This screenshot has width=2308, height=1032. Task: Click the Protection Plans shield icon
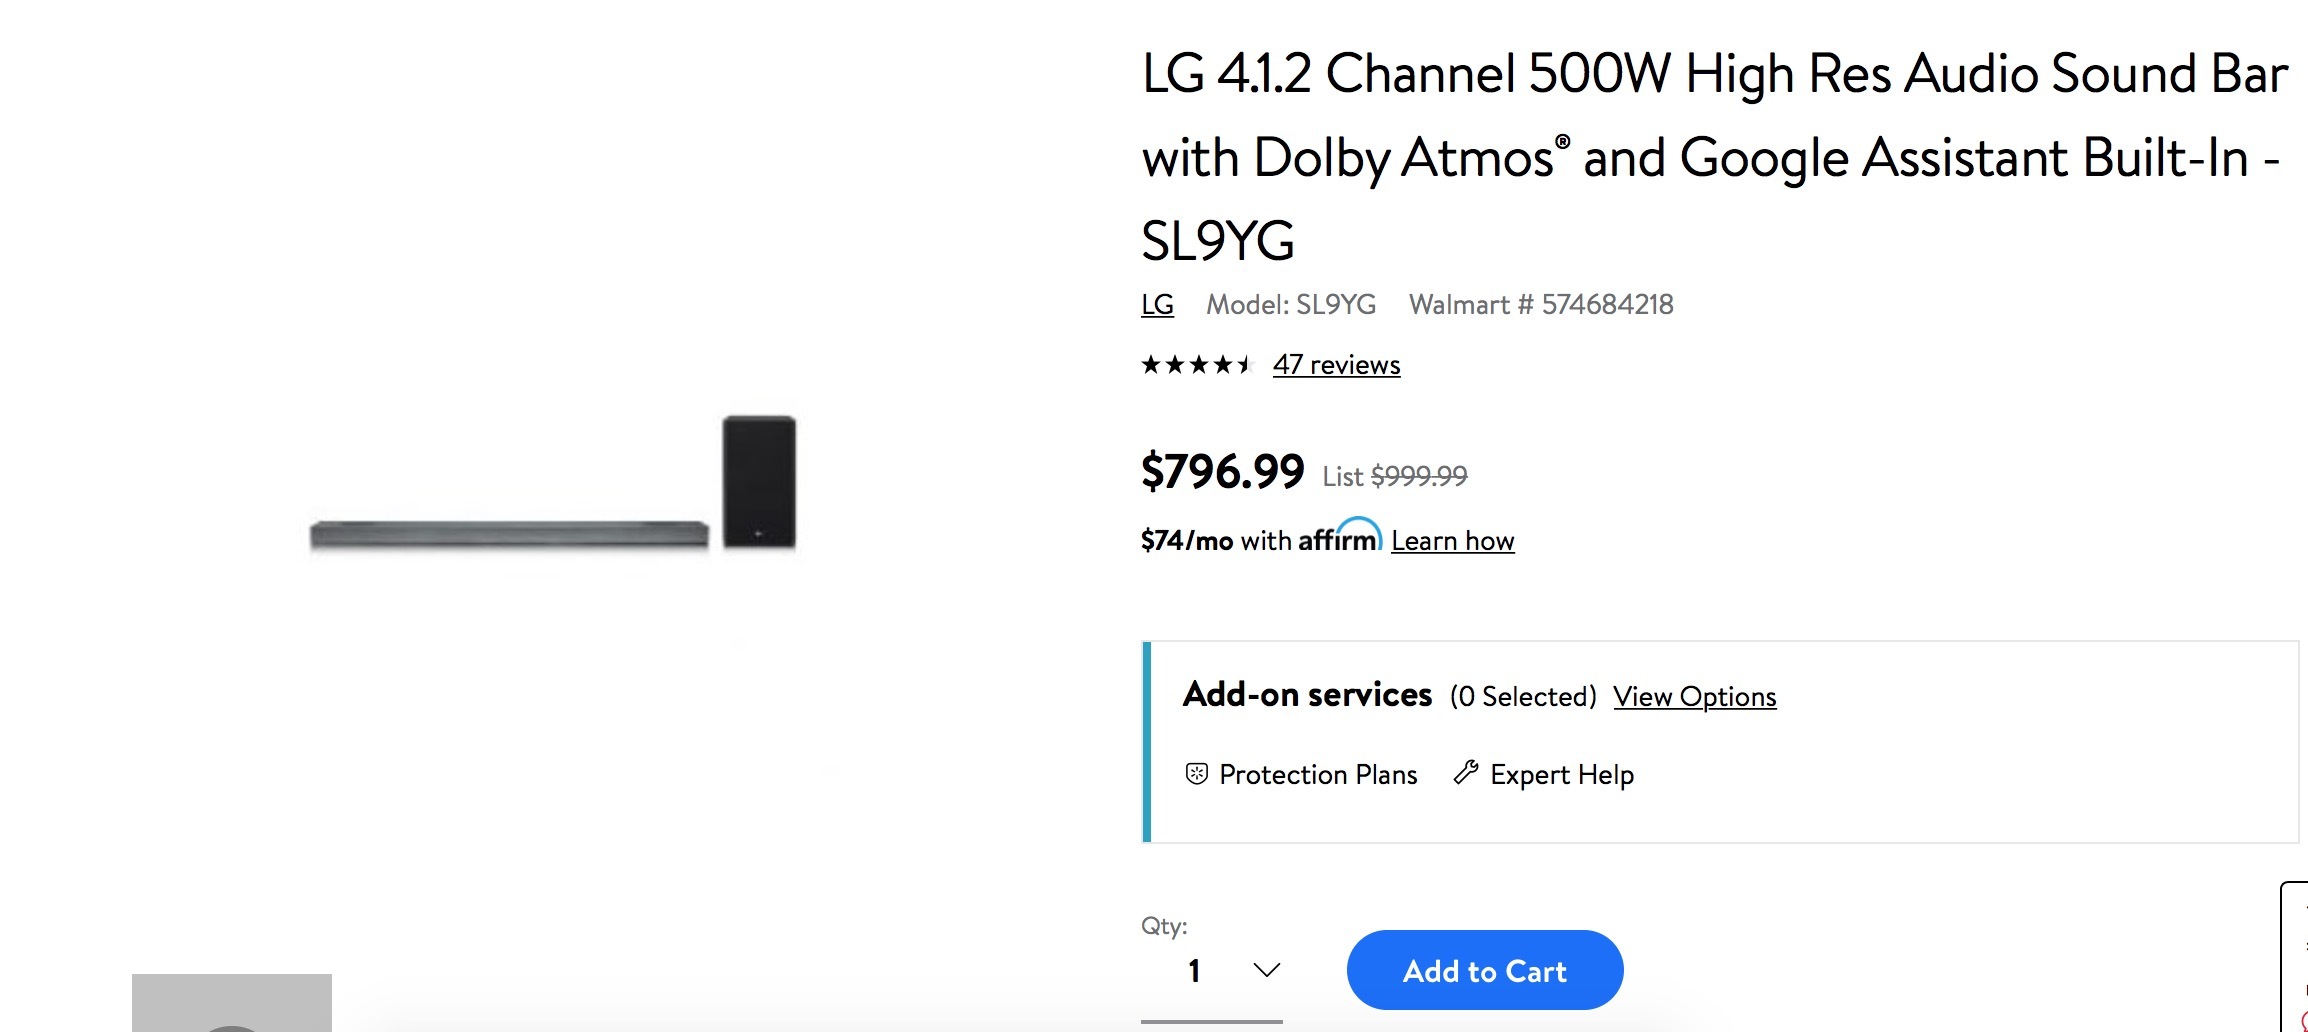(1196, 774)
